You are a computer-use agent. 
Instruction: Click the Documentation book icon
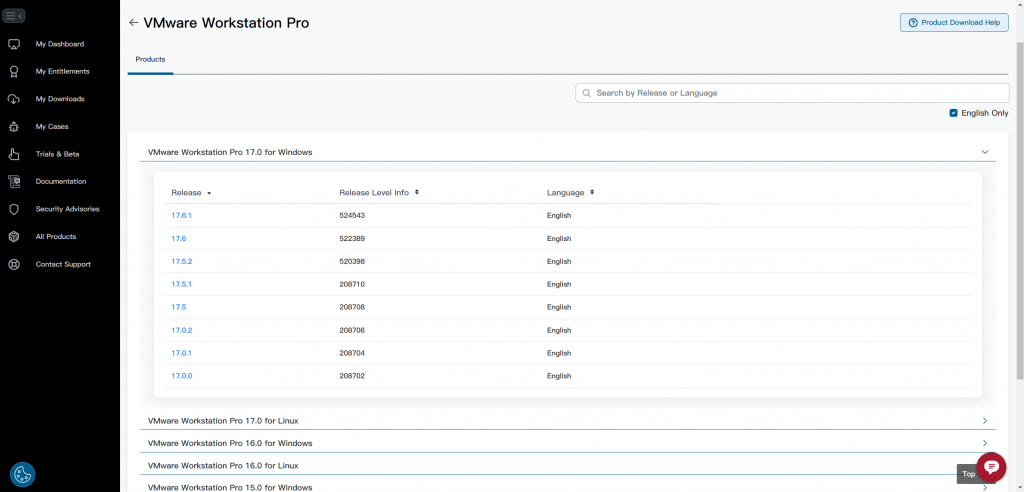pos(14,182)
